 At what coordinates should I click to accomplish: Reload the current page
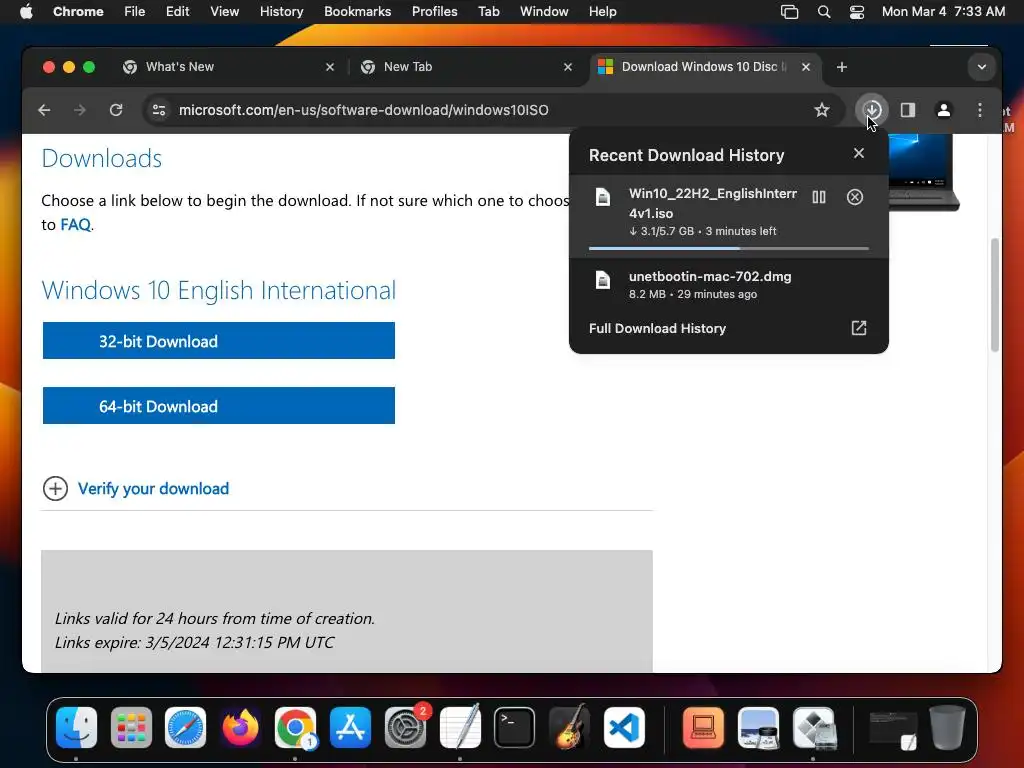pos(116,110)
